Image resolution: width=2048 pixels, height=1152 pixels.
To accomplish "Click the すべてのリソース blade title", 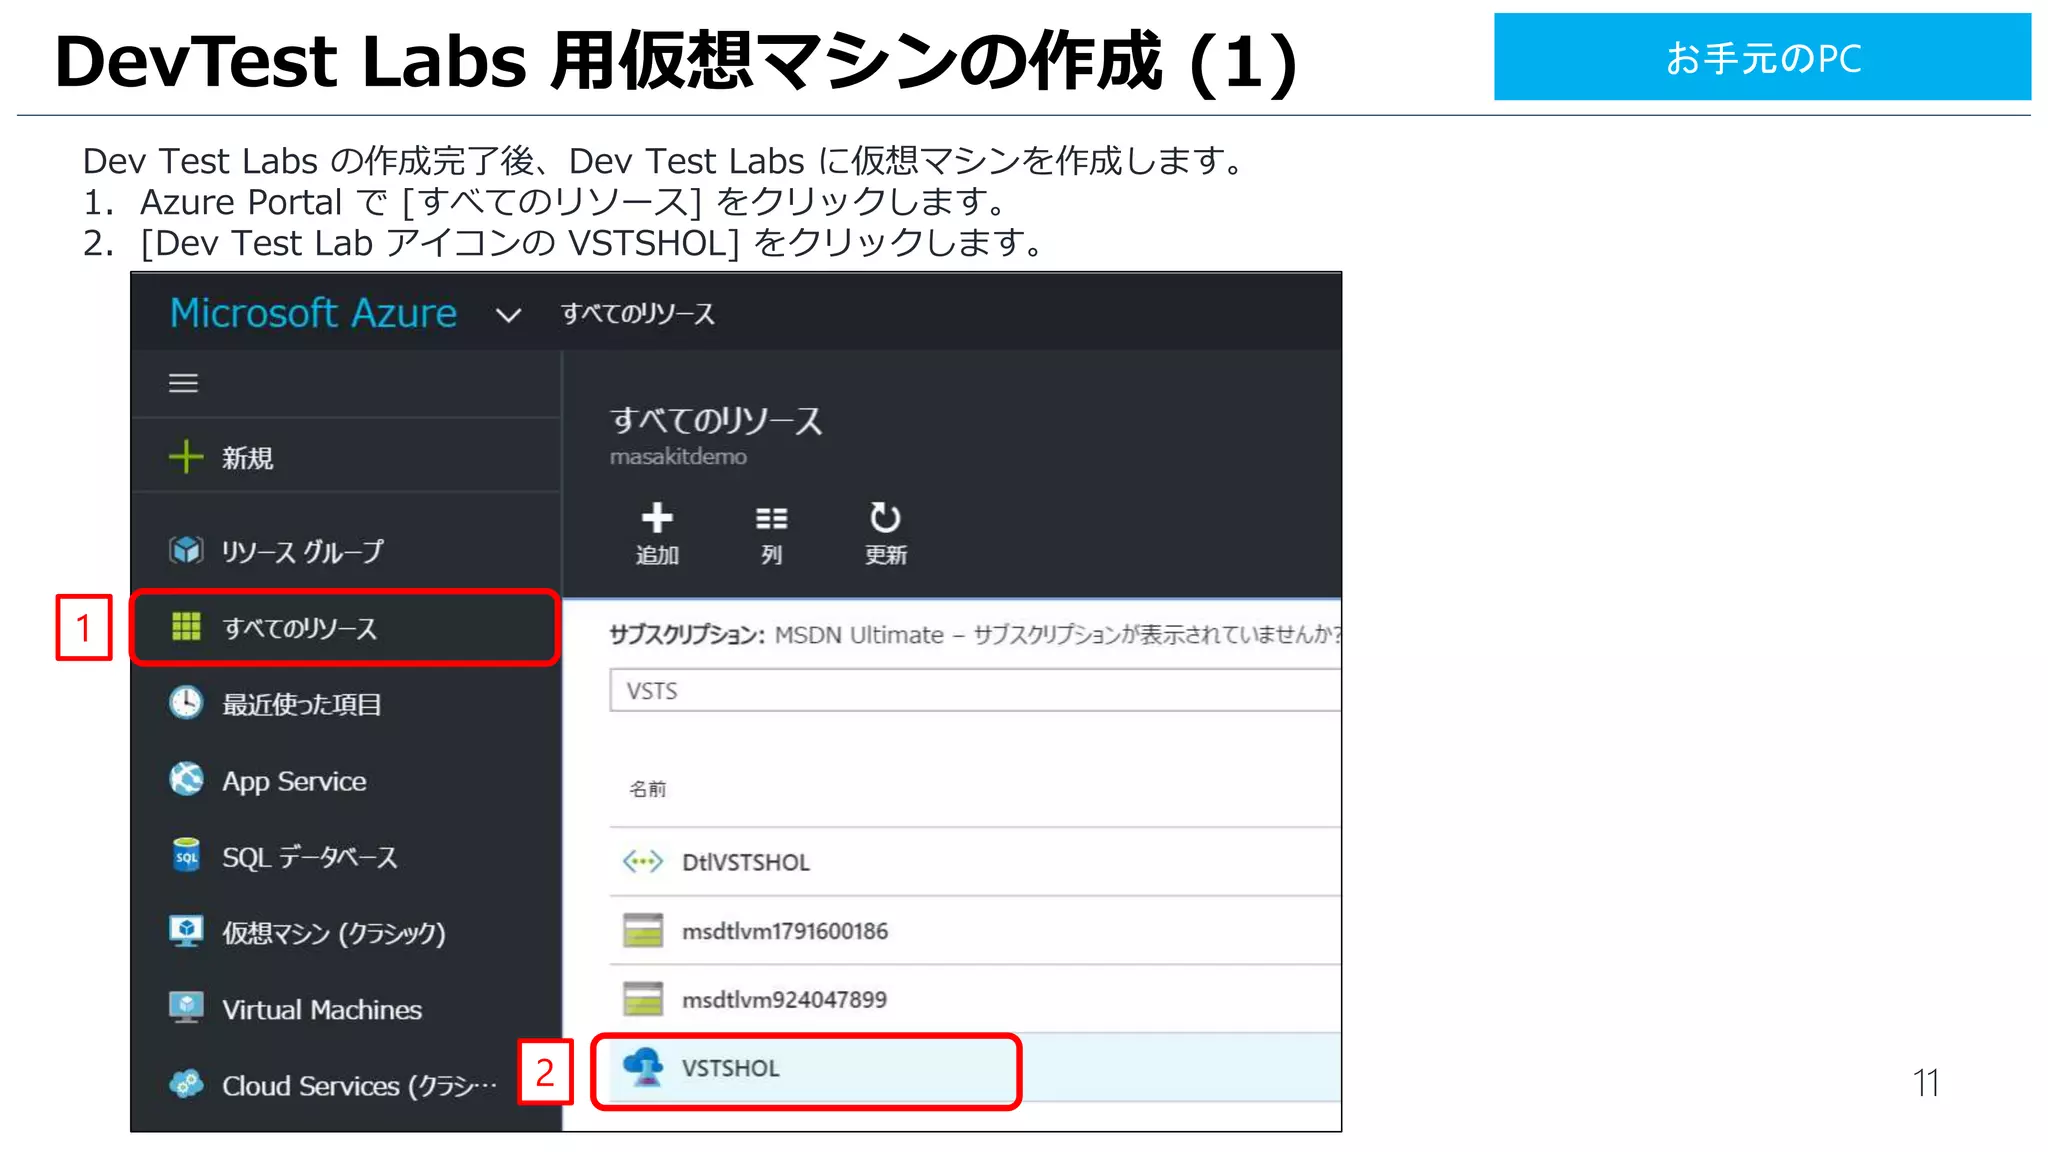I will point(716,420).
